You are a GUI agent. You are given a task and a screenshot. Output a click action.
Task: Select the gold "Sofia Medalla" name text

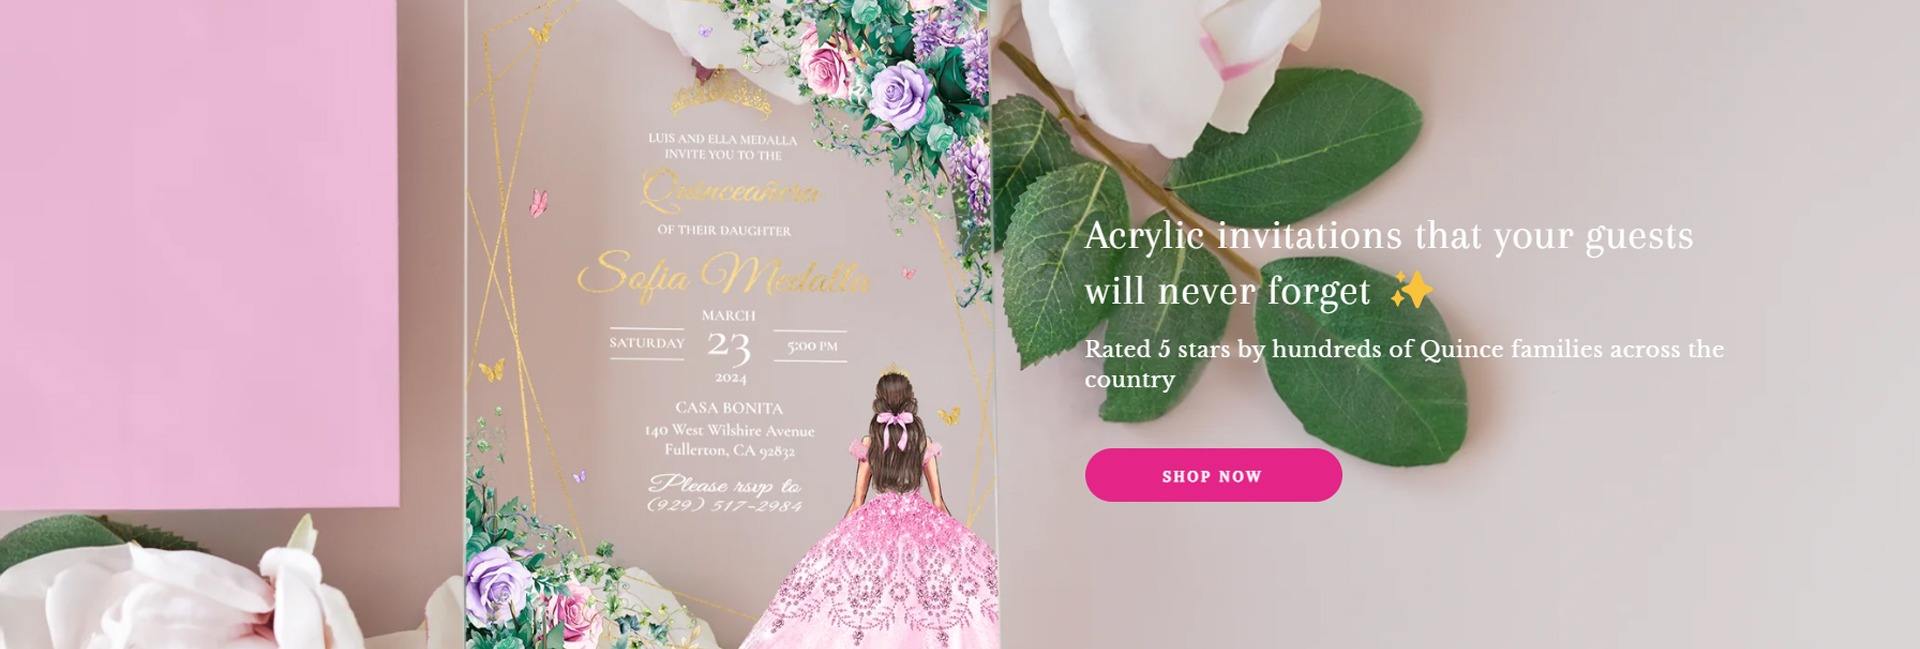[x=724, y=275]
